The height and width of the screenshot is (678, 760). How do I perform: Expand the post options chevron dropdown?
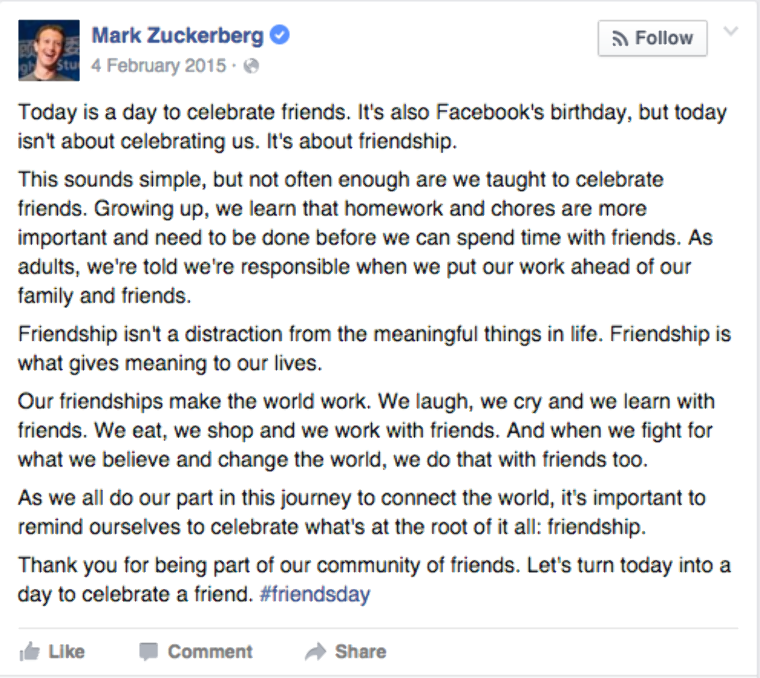730,32
